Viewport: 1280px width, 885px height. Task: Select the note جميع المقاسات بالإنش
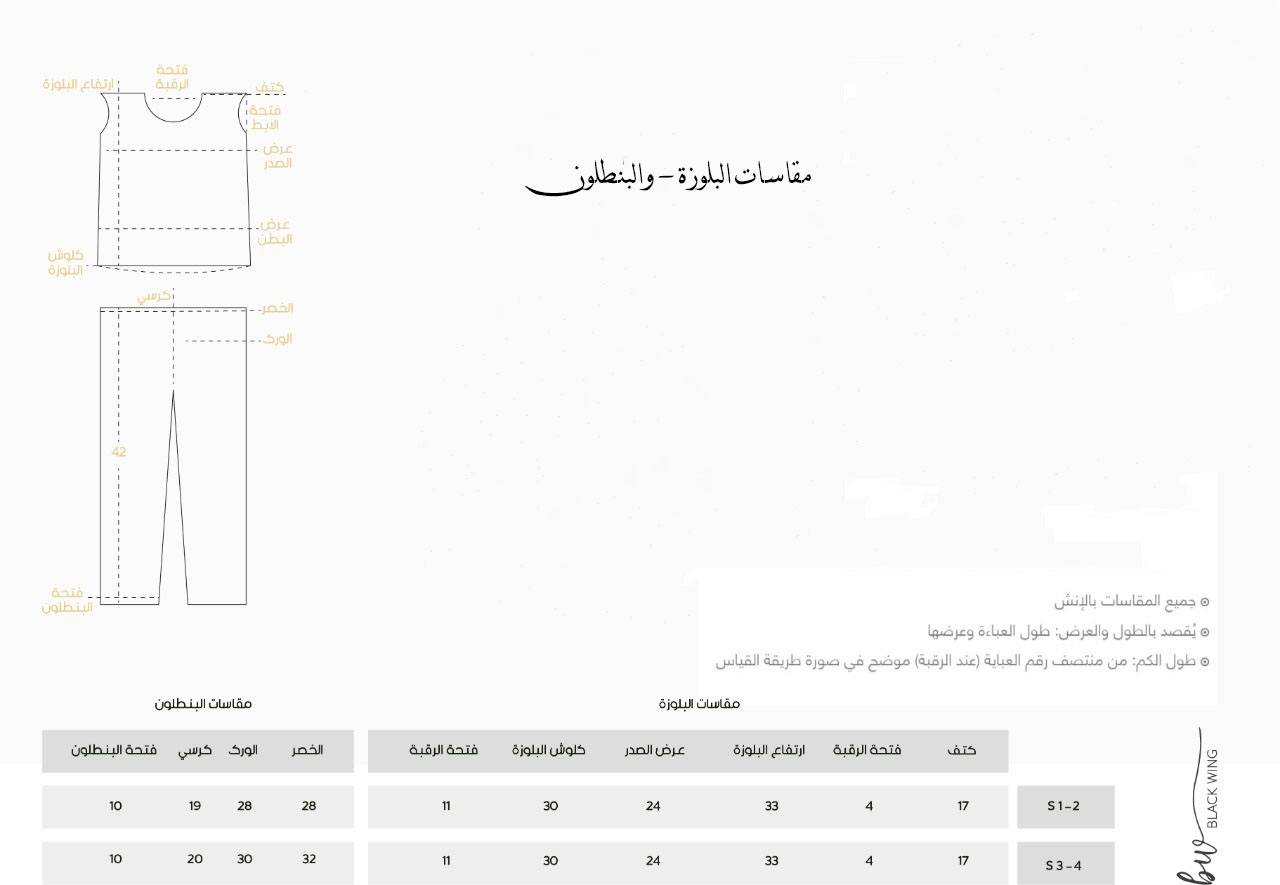coord(1132,602)
